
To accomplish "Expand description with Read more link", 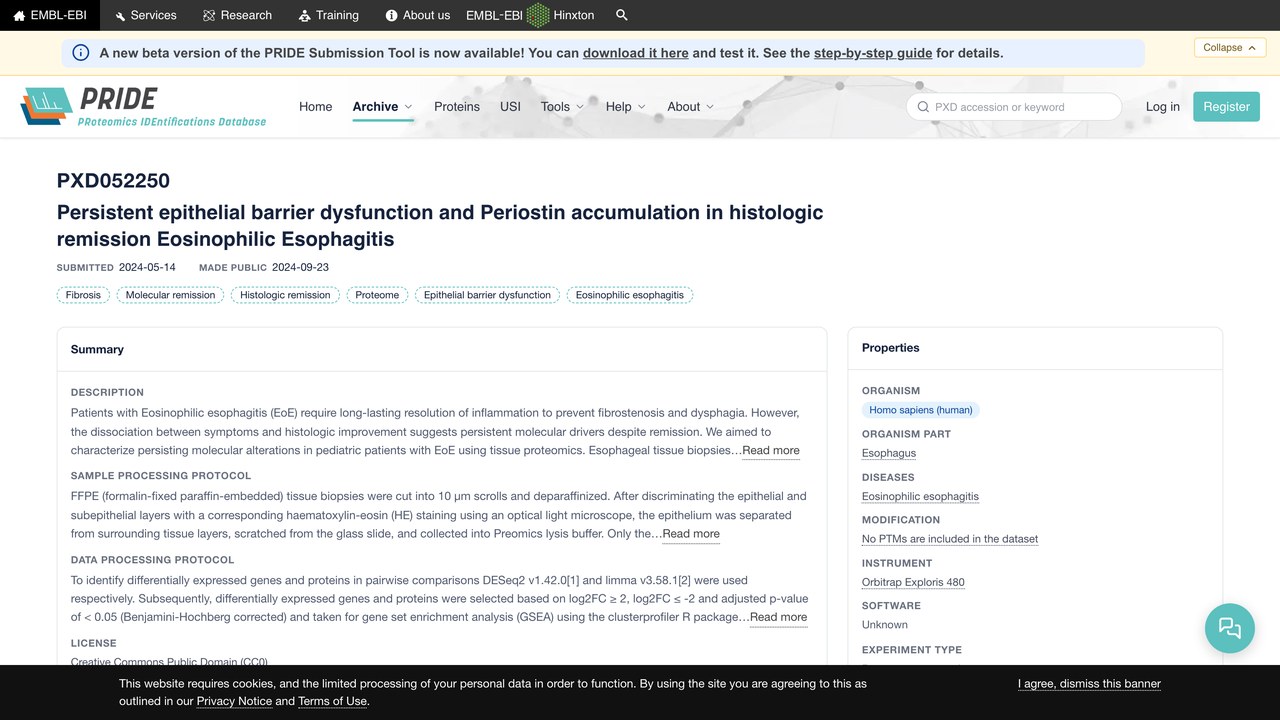I will (770, 450).
